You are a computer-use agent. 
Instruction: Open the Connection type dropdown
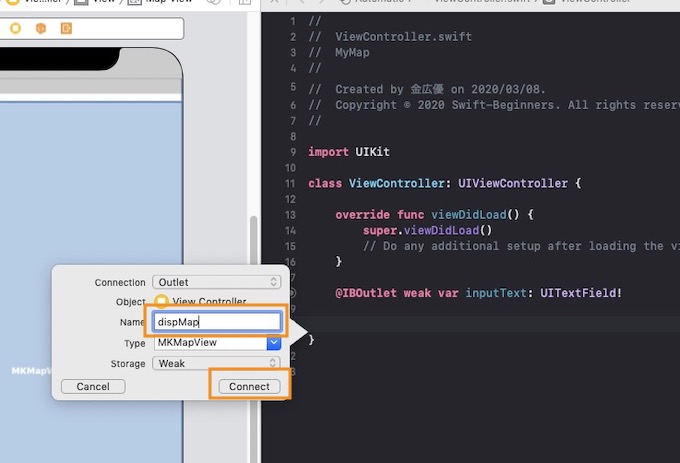216,283
